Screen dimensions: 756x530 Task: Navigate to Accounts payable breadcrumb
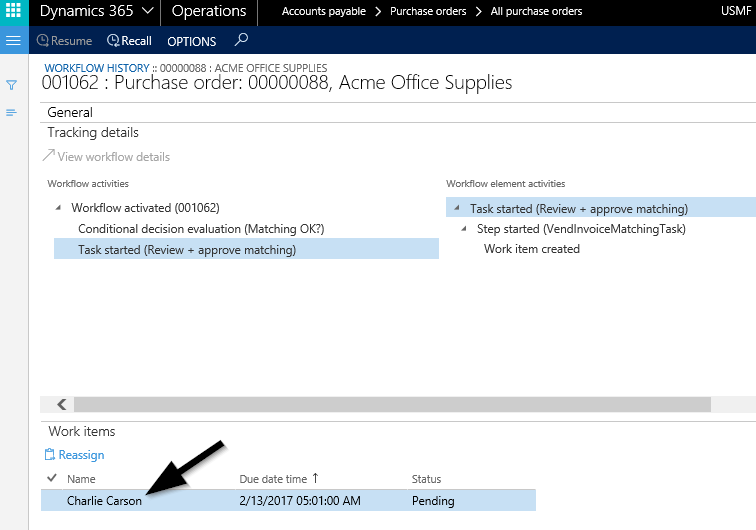(x=320, y=12)
